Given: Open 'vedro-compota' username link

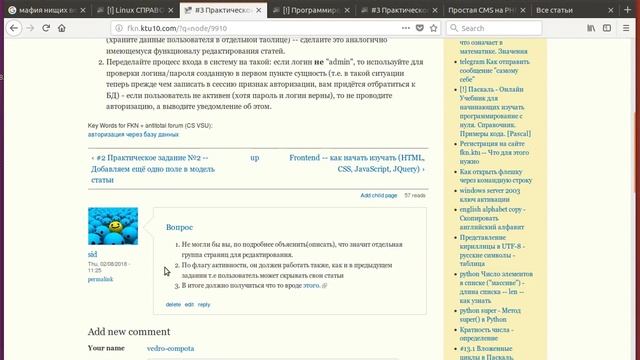Looking at the screenshot, I should pos(170,349).
